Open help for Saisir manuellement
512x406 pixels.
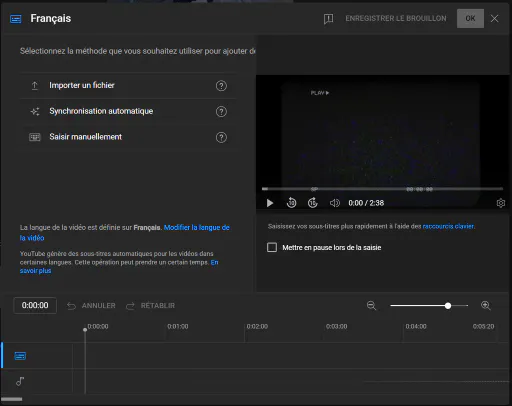(221, 137)
